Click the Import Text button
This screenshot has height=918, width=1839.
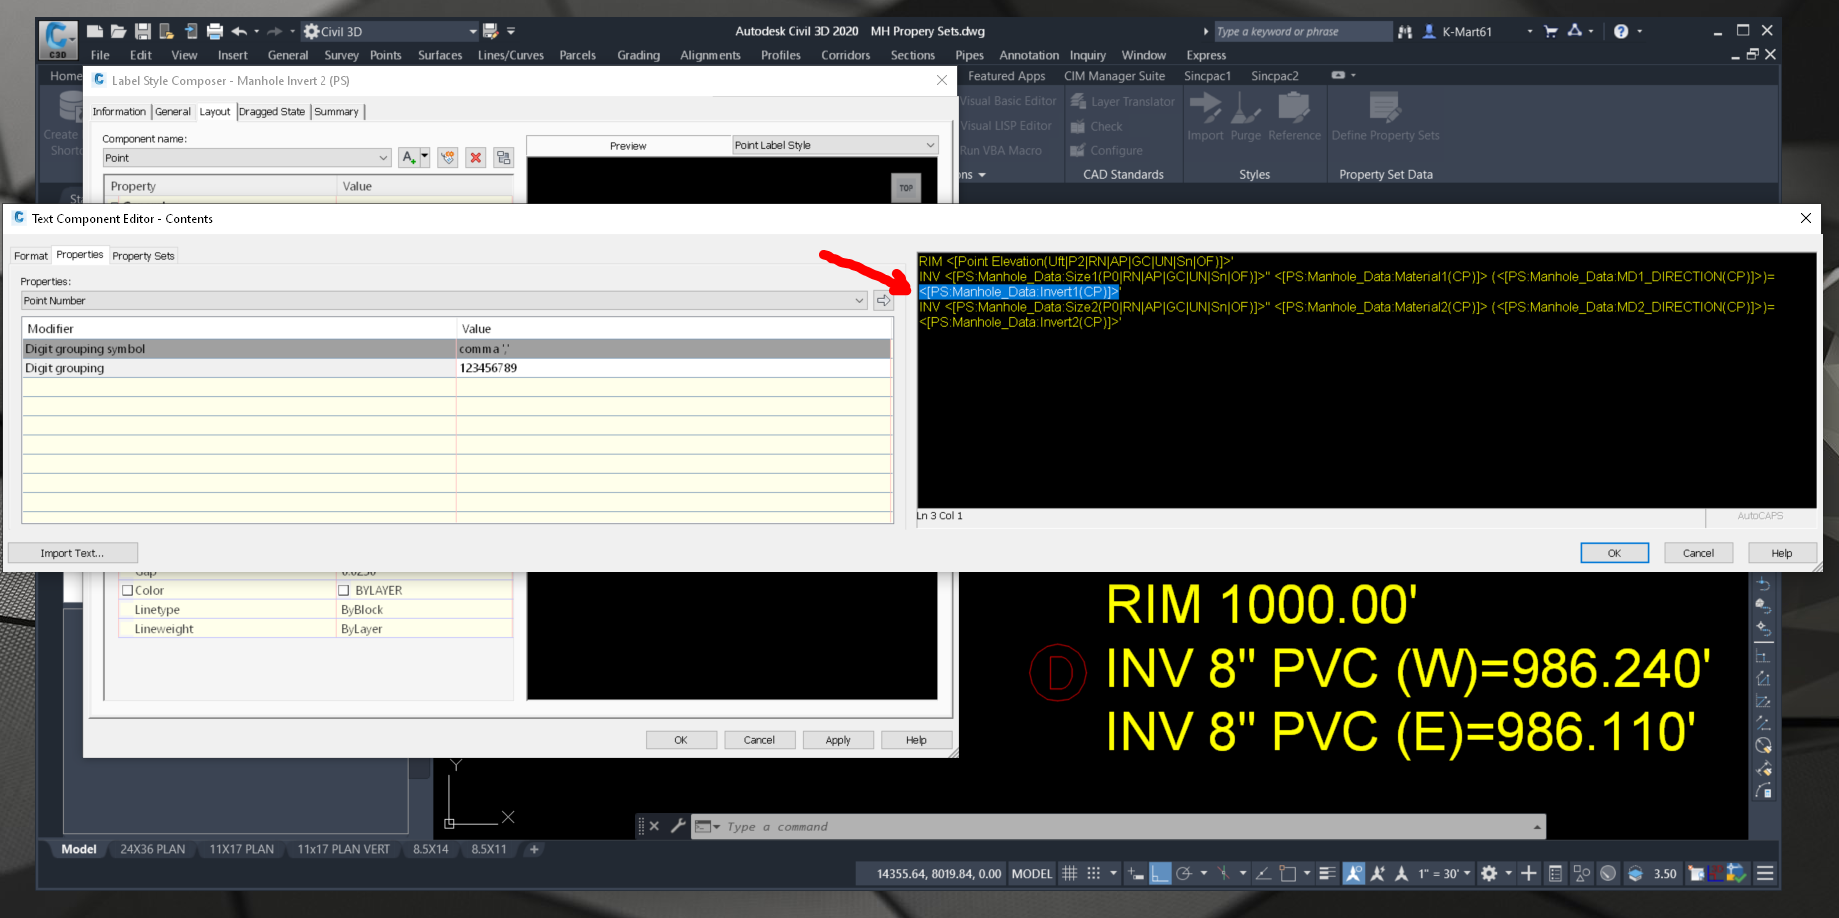click(72, 552)
